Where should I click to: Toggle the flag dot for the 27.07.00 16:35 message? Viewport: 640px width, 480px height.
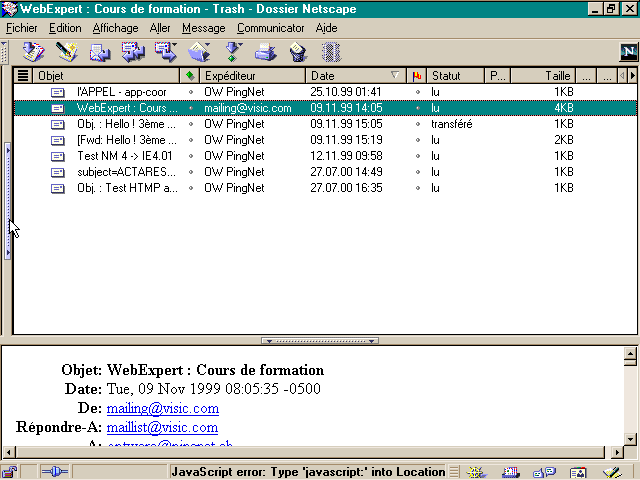click(418, 188)
